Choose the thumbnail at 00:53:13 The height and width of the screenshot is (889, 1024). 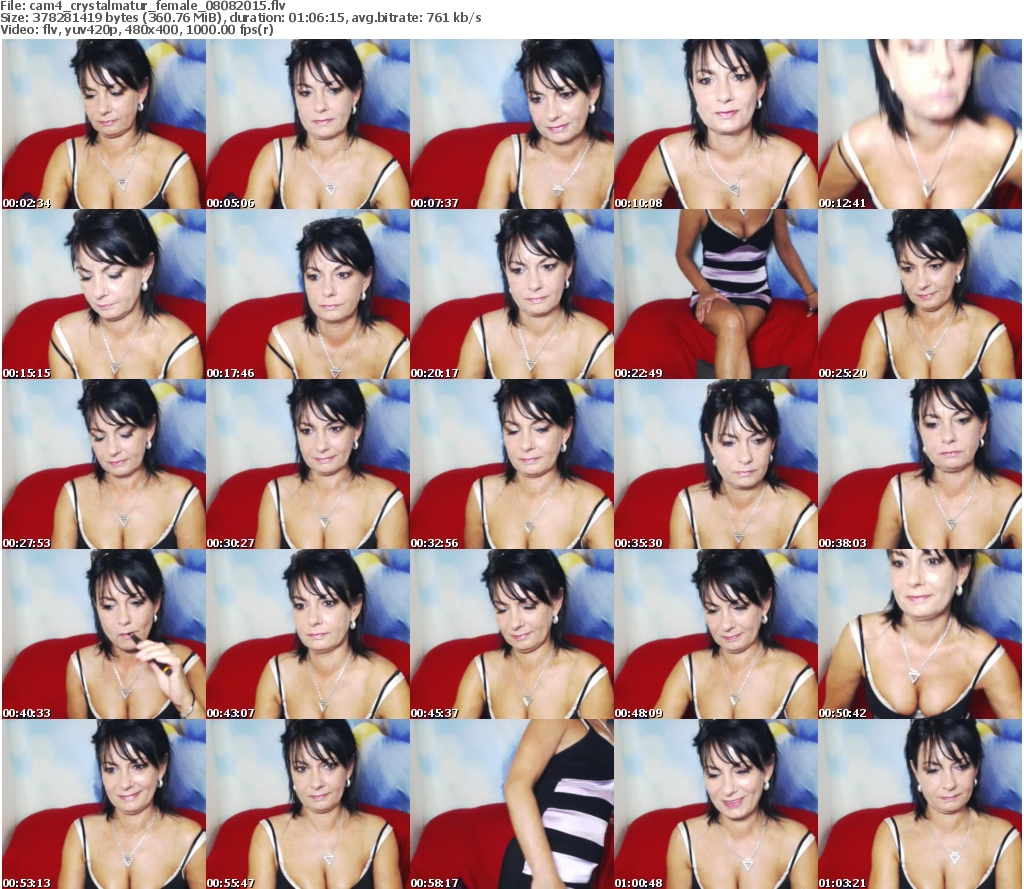pyautogui.click(x=104, y=804)
